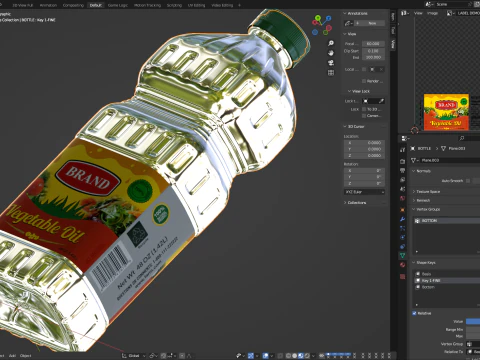Image resolution: width=480 pixels, height=360 pixels.
Task: Toggle camera view with the camera icon
Action: 331,63
